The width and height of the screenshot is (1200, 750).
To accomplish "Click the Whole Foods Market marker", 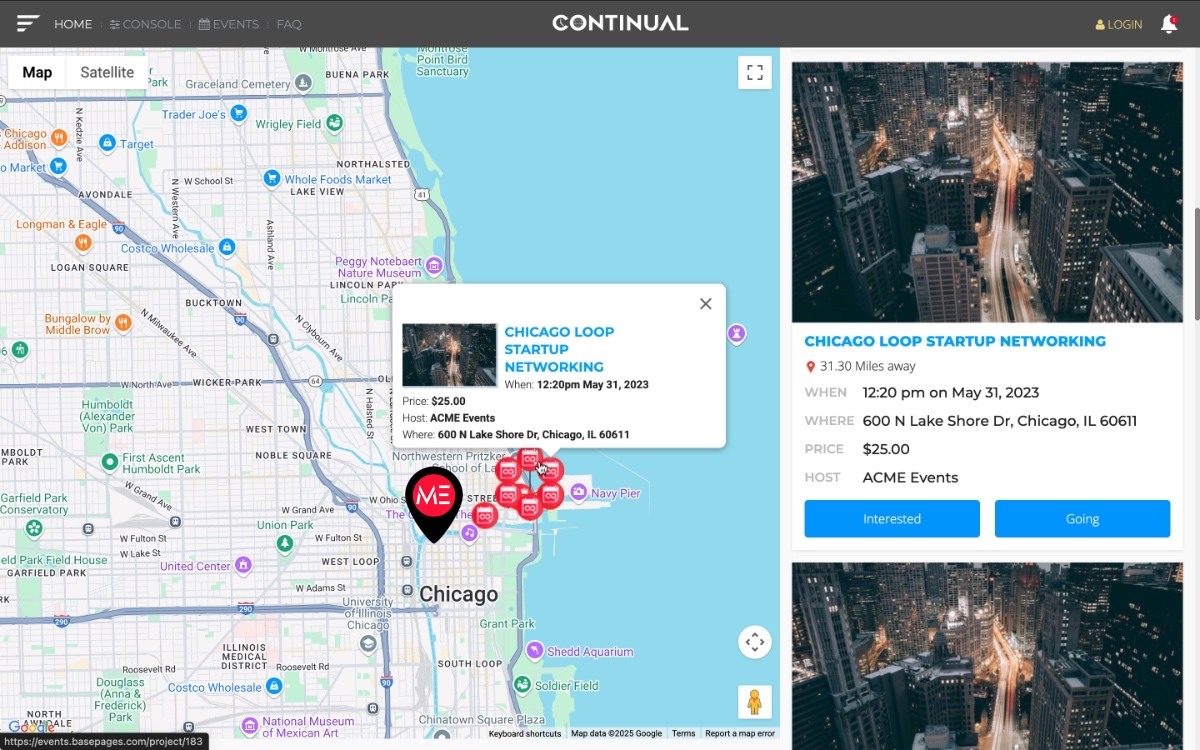I will coord(271,179).
